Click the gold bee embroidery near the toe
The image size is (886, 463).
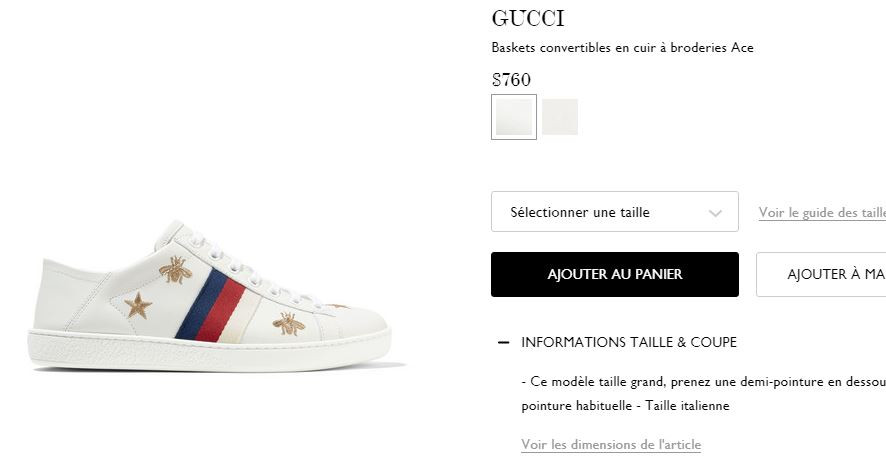click(289, 323)
